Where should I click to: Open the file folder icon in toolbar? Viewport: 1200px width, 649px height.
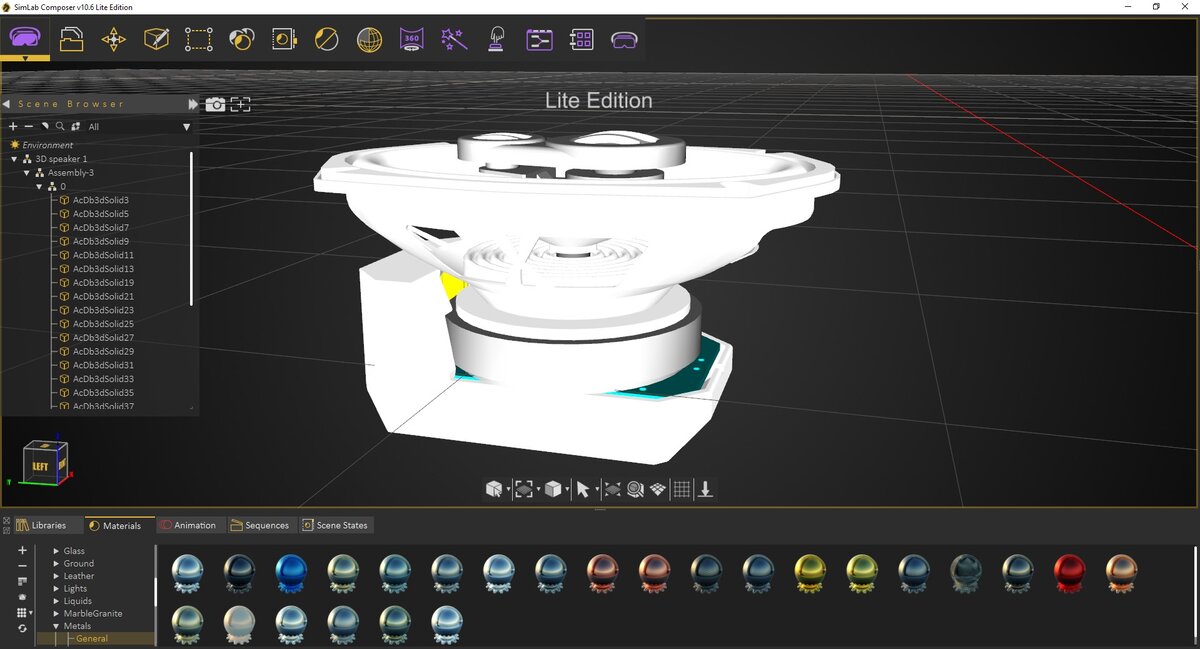coord(71,39)
